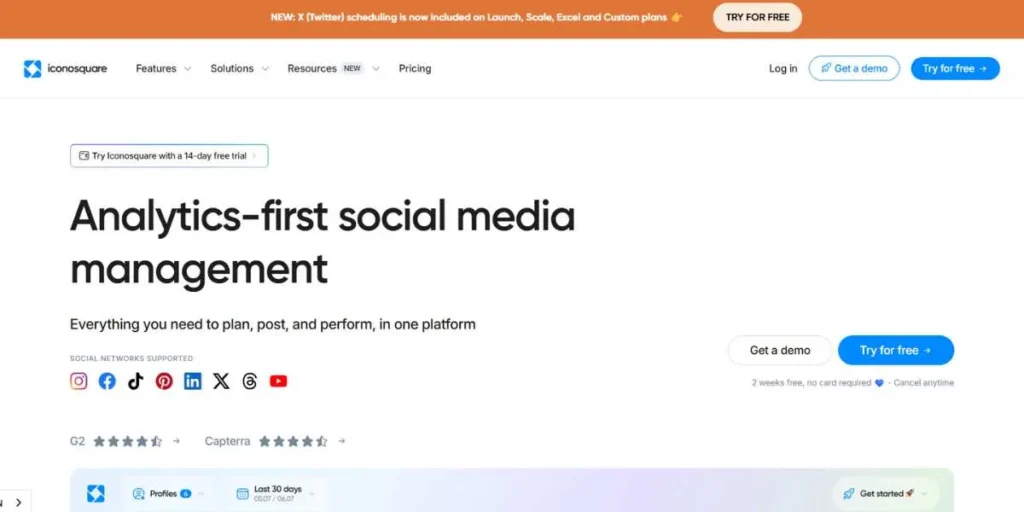Click the hero Get a demo button

click(x=780, y=351)
